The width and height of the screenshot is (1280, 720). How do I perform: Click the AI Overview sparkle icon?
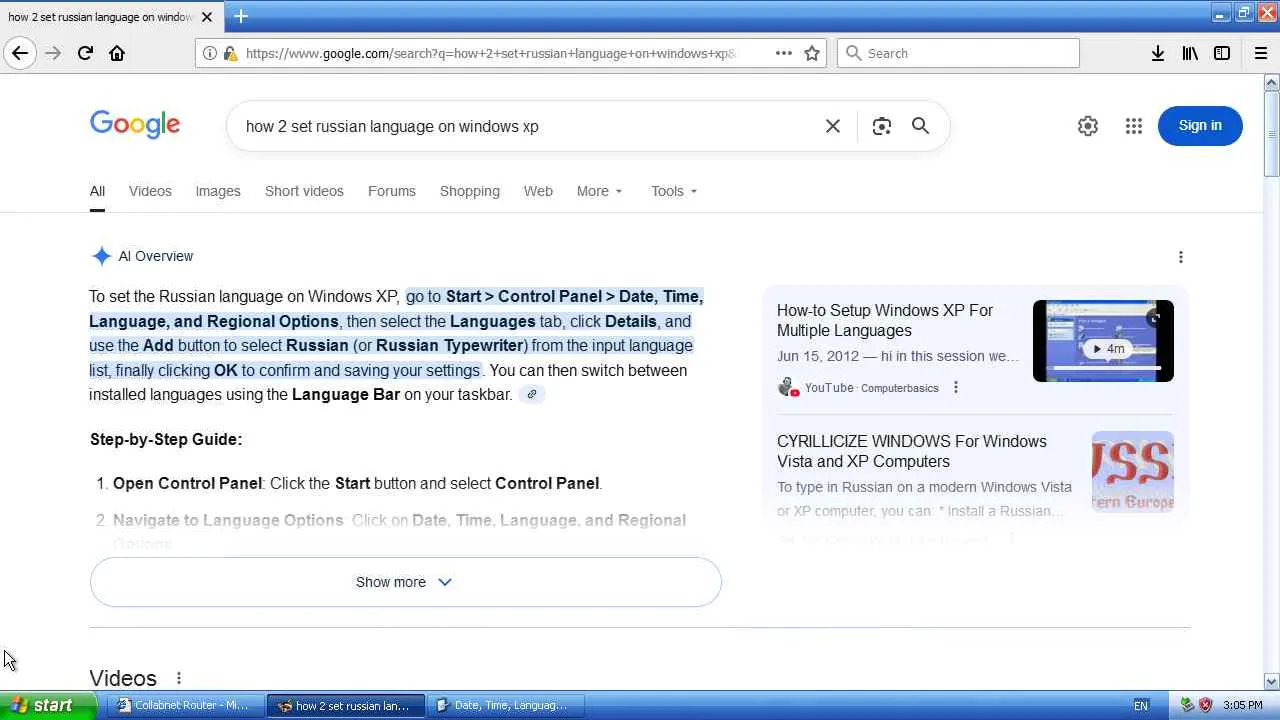[x=101, y=256]
